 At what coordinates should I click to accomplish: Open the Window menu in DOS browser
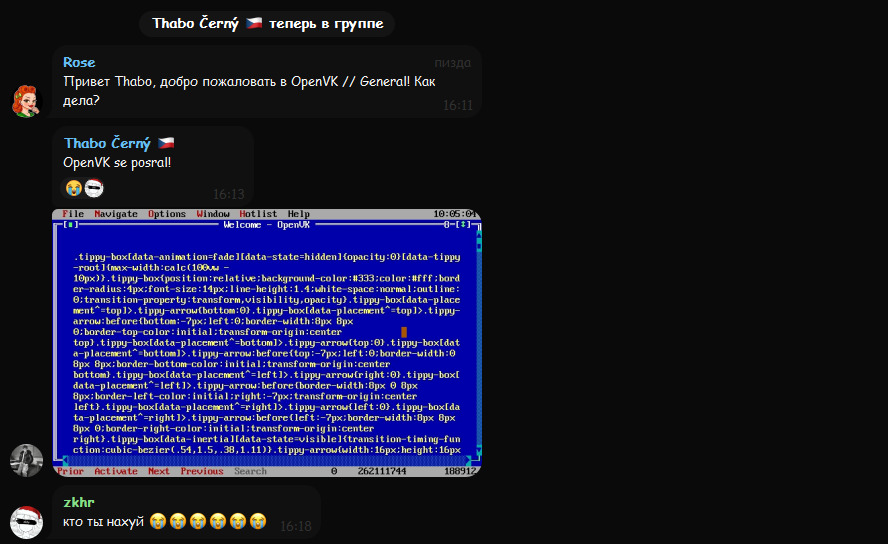(x=213, y=214)
